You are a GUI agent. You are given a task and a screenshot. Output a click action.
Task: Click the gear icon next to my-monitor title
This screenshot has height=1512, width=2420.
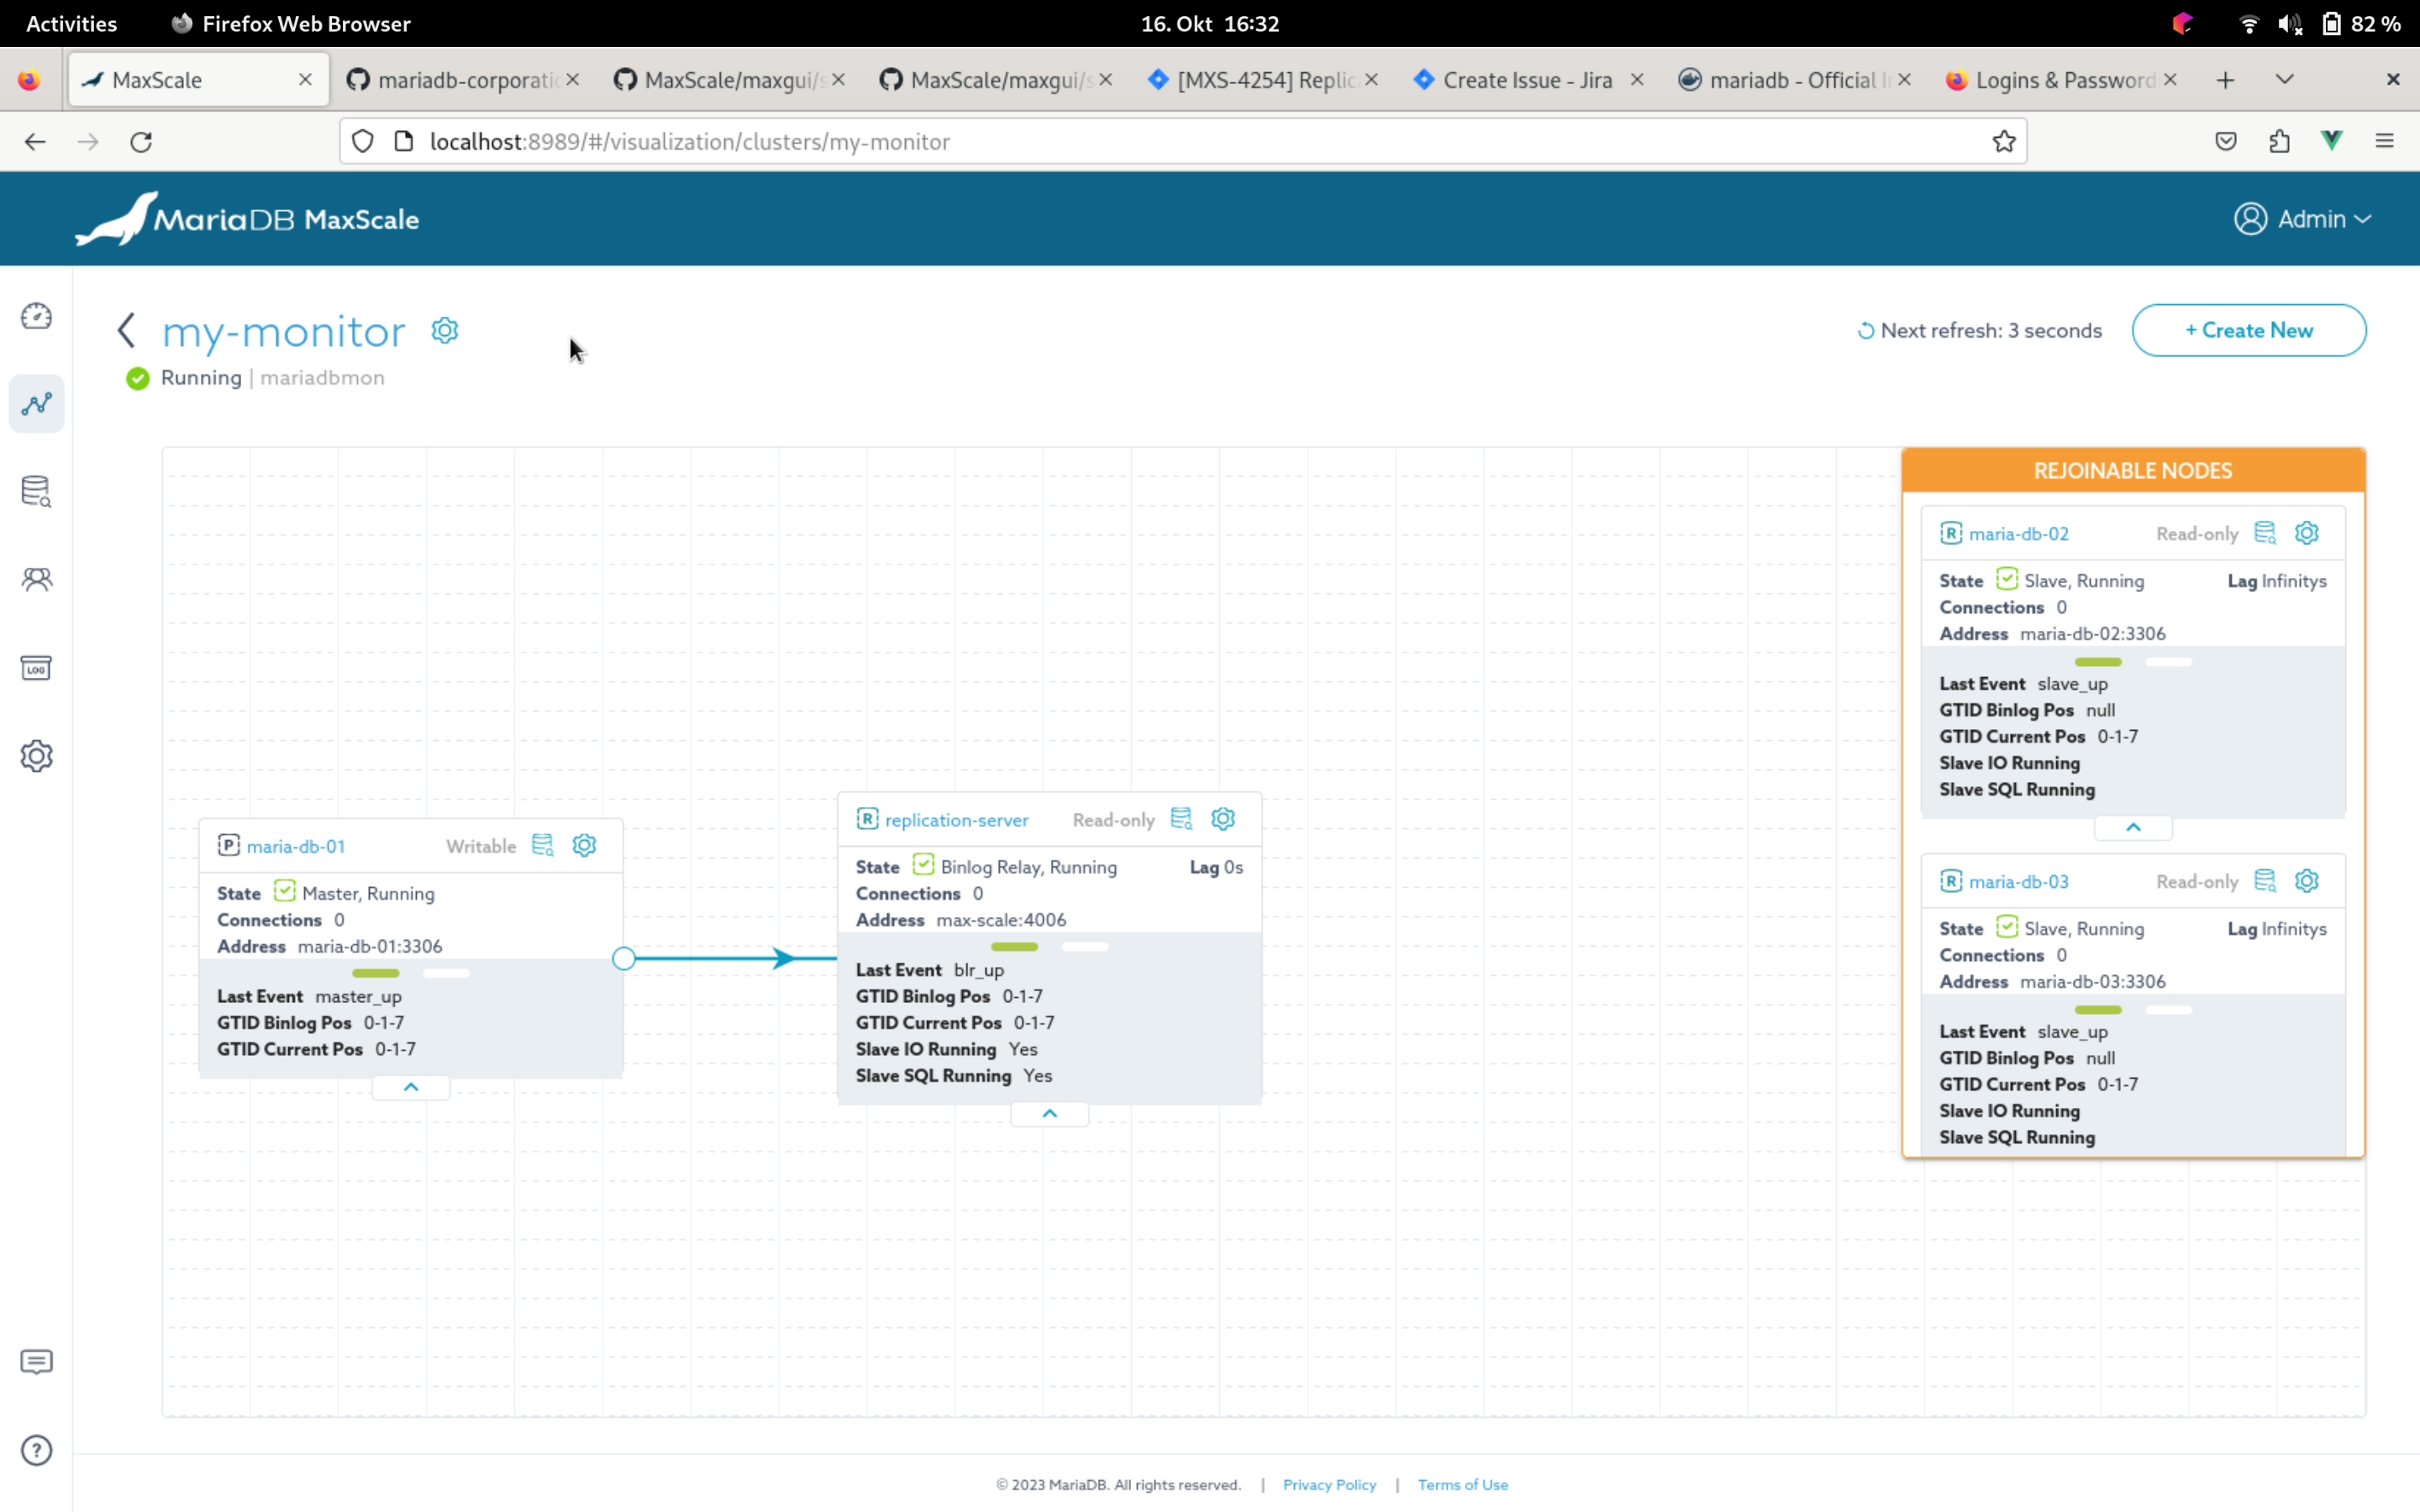[x=445, y=330]
